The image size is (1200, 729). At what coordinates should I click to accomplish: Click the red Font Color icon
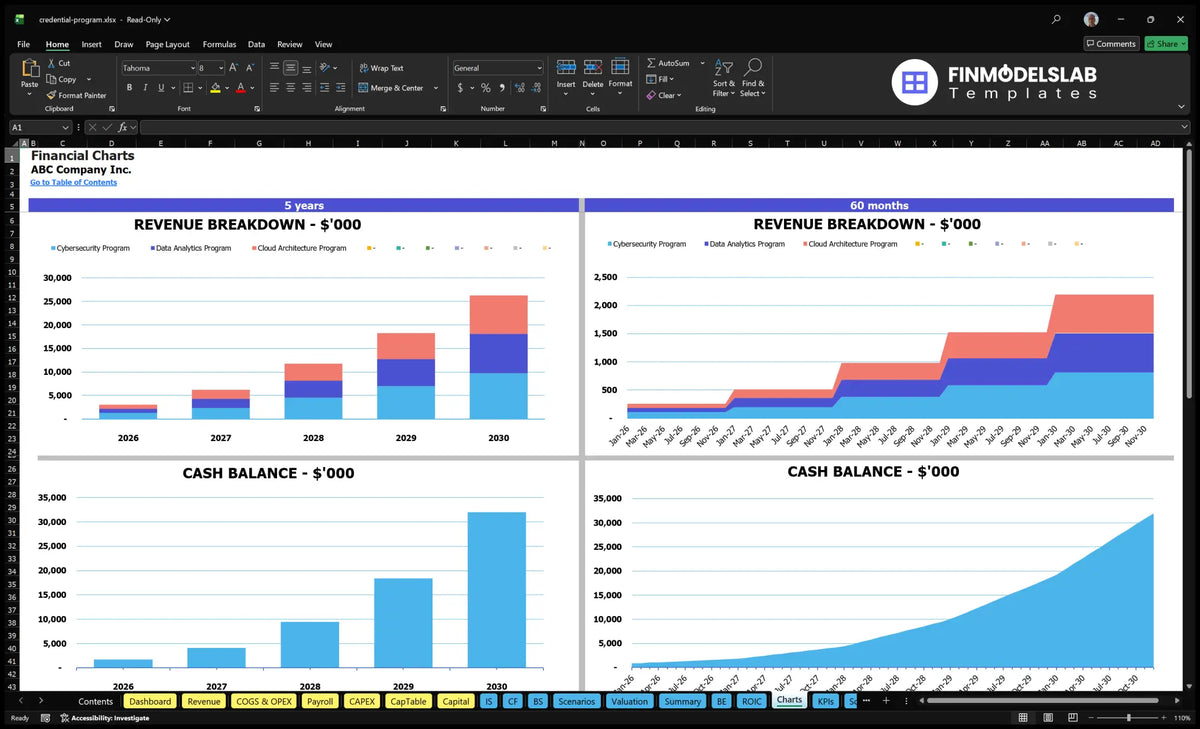(241, 88)
